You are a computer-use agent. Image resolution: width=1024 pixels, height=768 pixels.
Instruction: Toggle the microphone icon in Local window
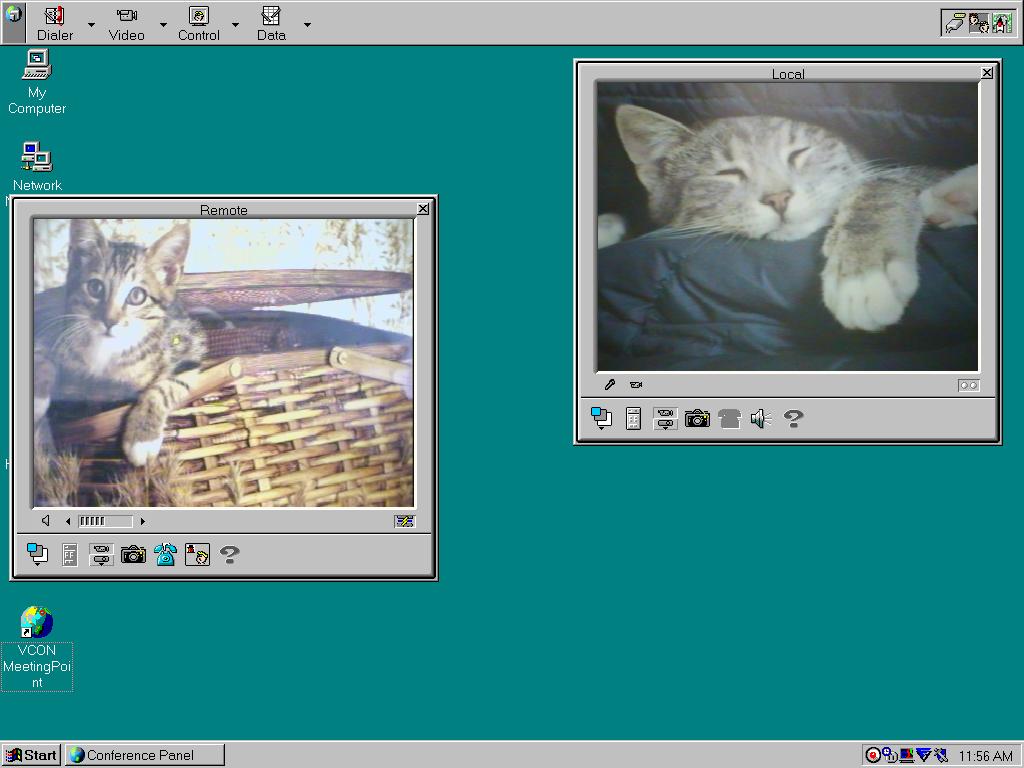tap(610, 385)
